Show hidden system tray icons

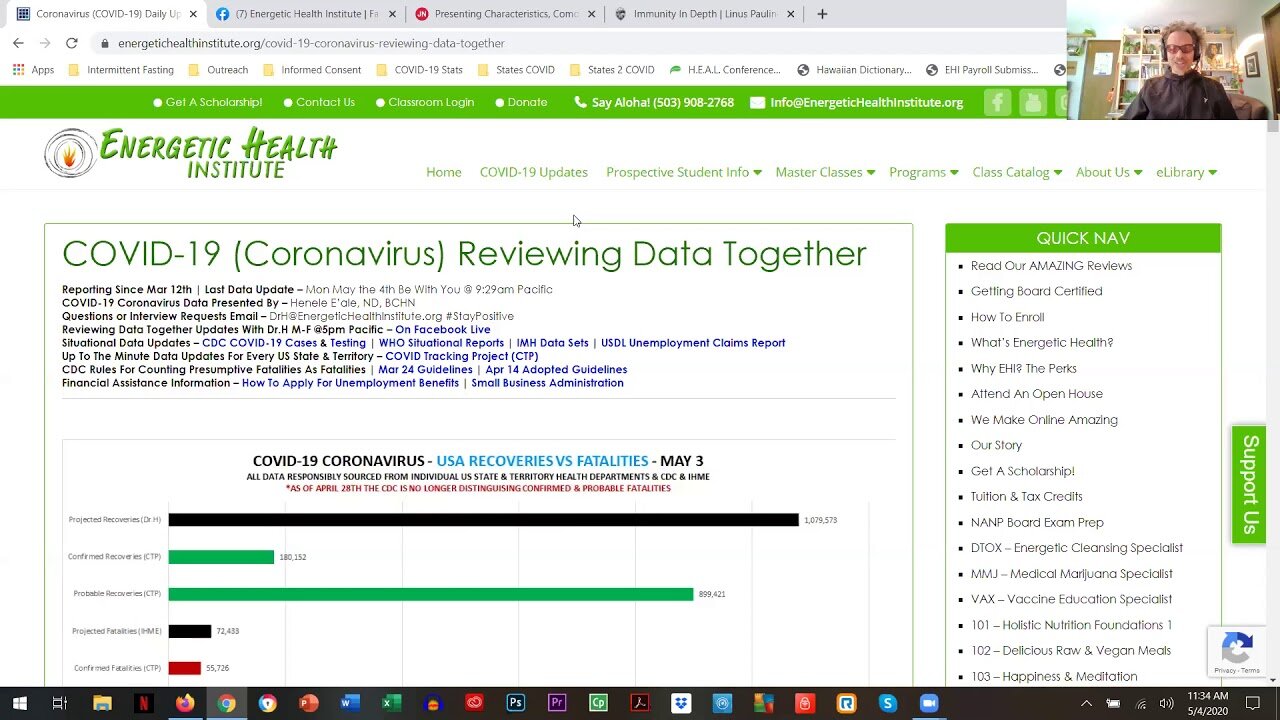tap(1086, 704)
